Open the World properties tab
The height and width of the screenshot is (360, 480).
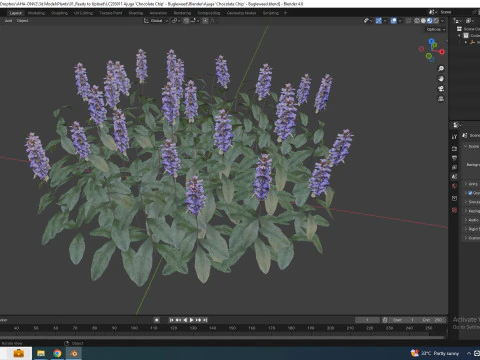pos(454,186)
